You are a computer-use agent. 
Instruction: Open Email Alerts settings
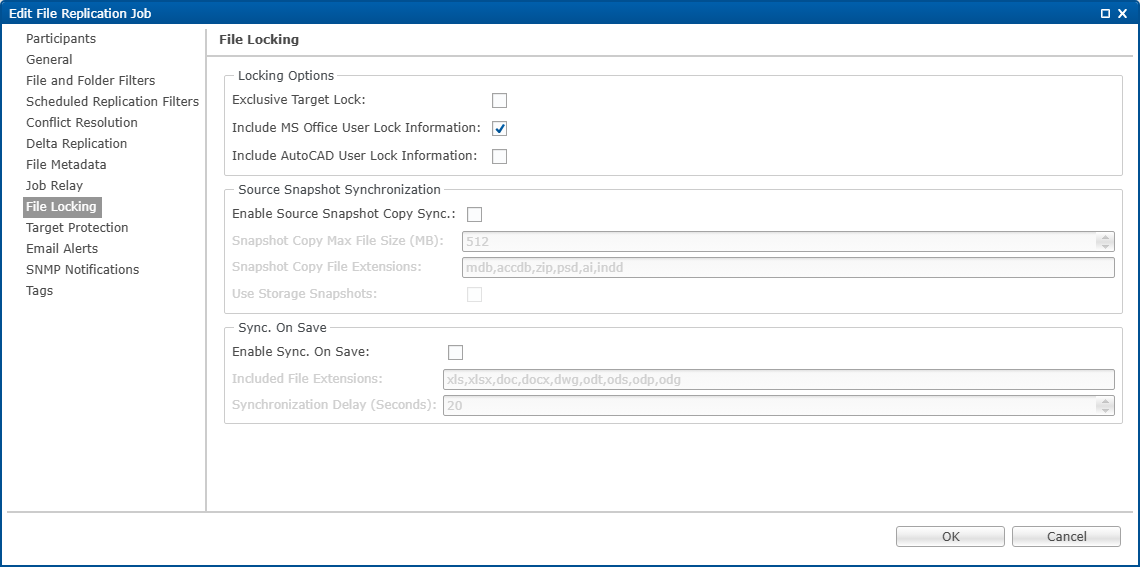tap(62, 249)
